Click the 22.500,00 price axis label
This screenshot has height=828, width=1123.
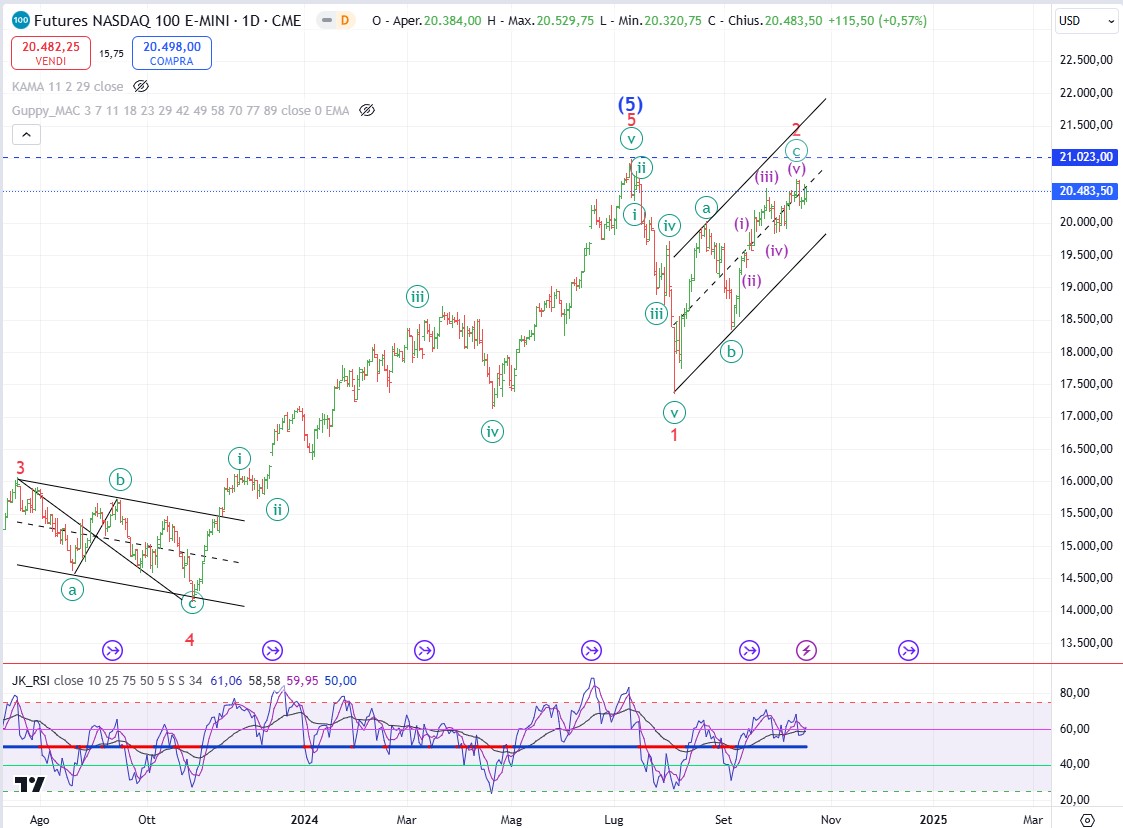[1086, 59]
